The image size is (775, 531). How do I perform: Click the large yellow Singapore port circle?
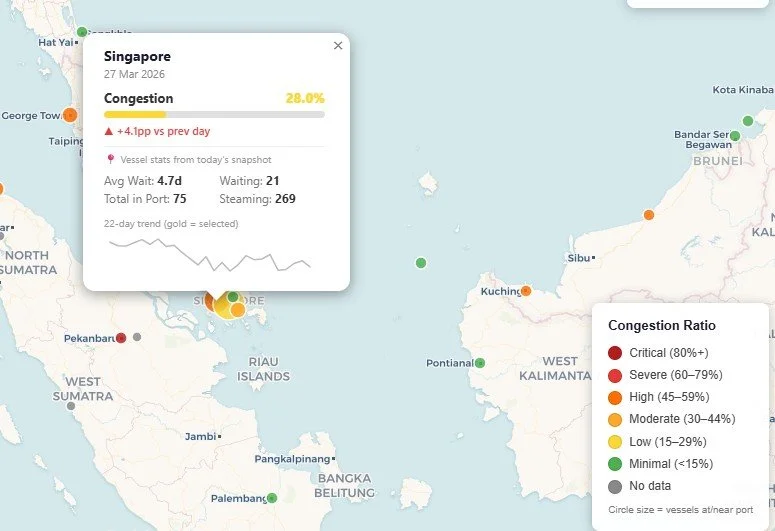[225, 308]
